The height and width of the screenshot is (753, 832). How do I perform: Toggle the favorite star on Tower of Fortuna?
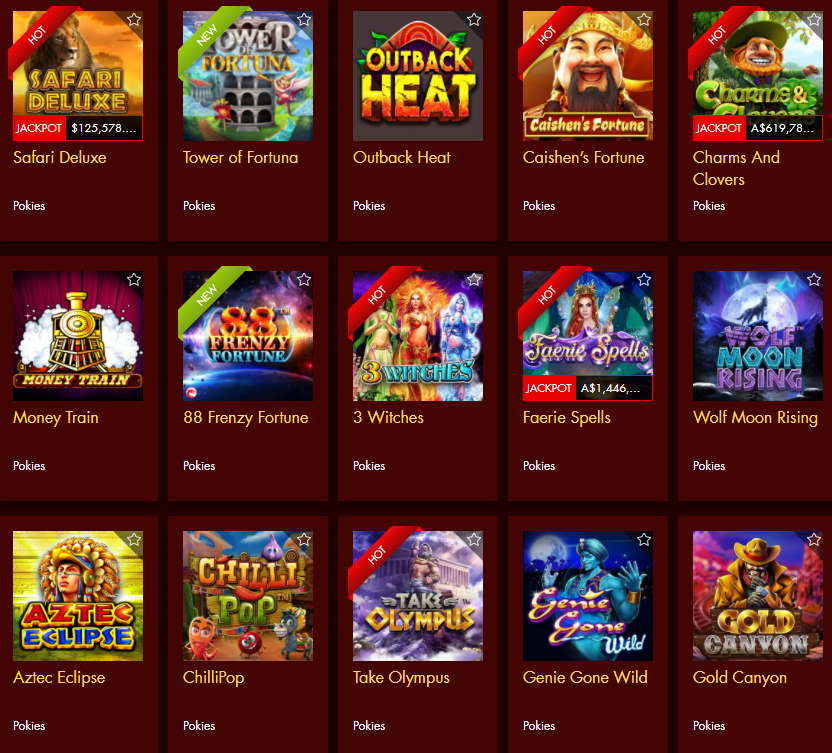tap(304, 20)
